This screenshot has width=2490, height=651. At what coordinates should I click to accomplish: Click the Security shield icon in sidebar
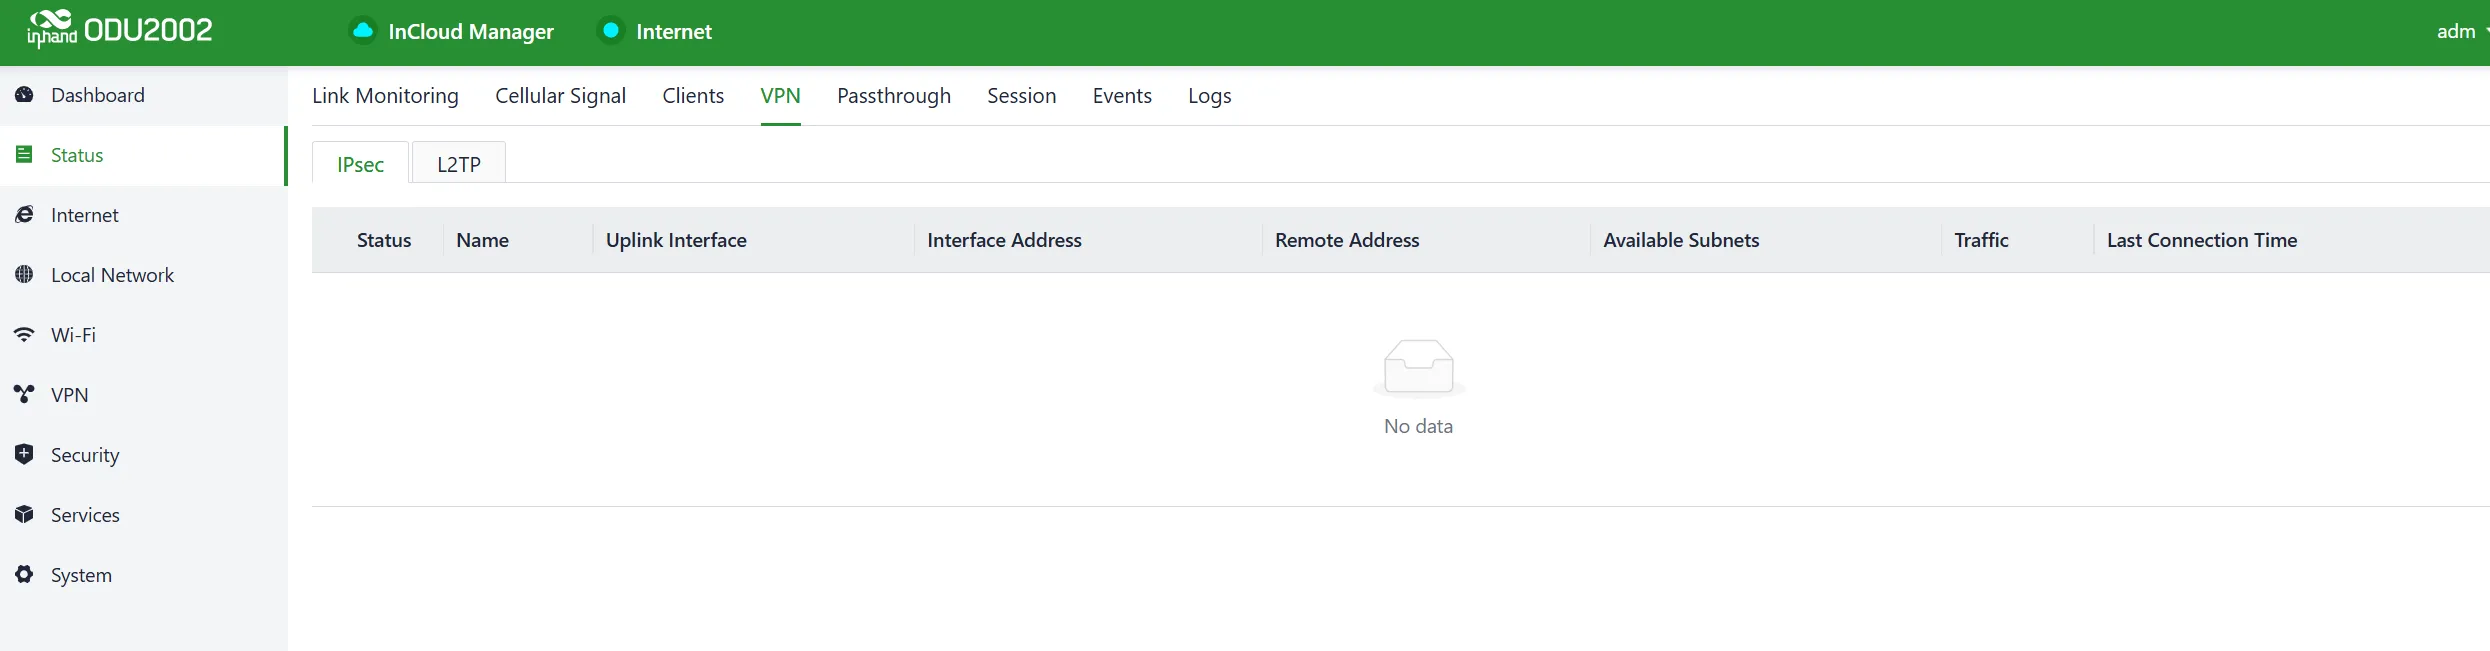(25, 454)
